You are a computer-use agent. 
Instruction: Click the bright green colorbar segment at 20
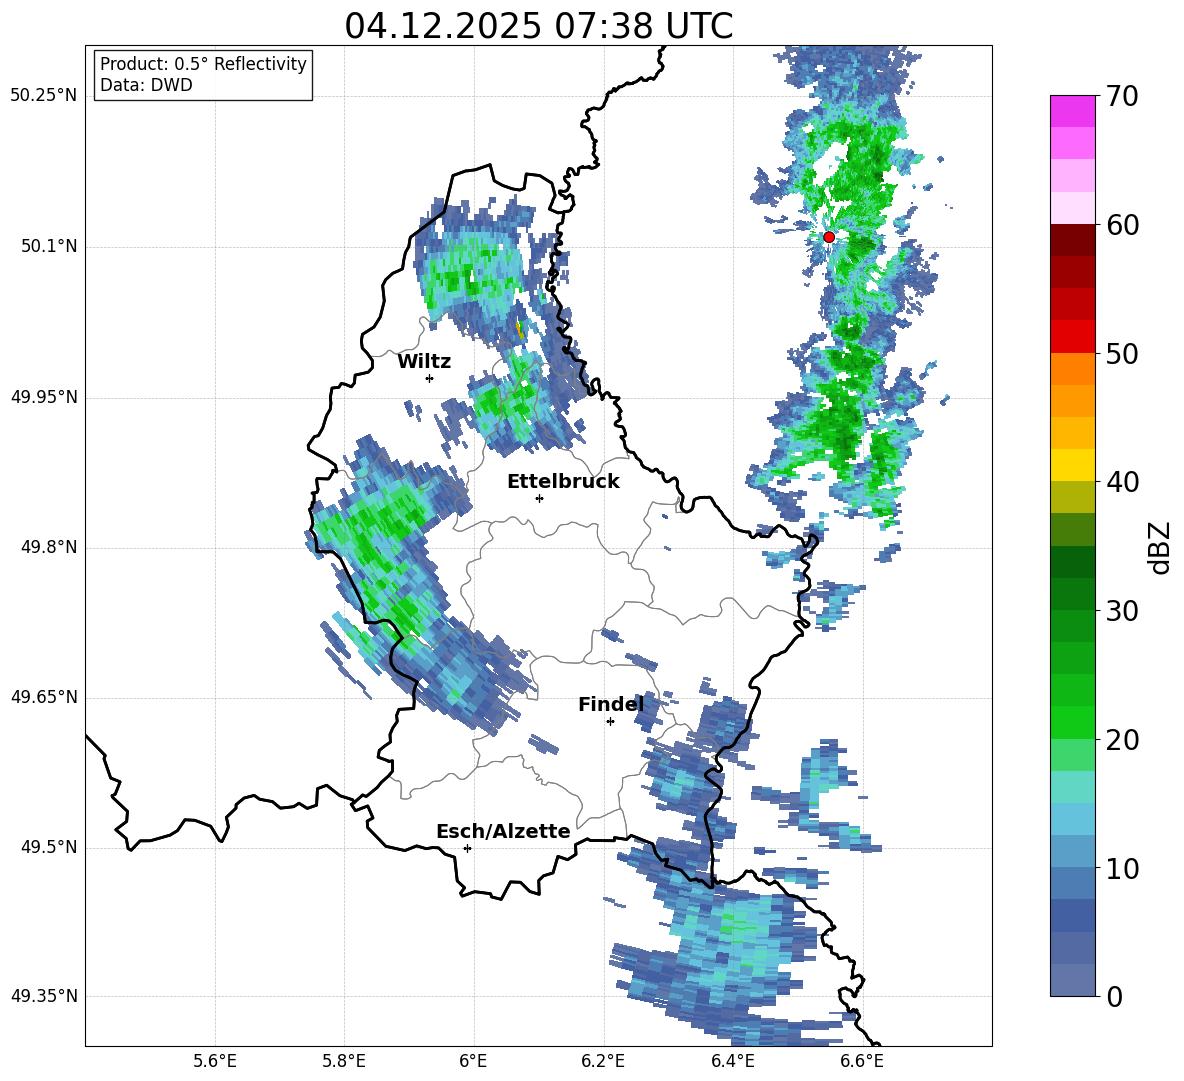coord(1072,722)
